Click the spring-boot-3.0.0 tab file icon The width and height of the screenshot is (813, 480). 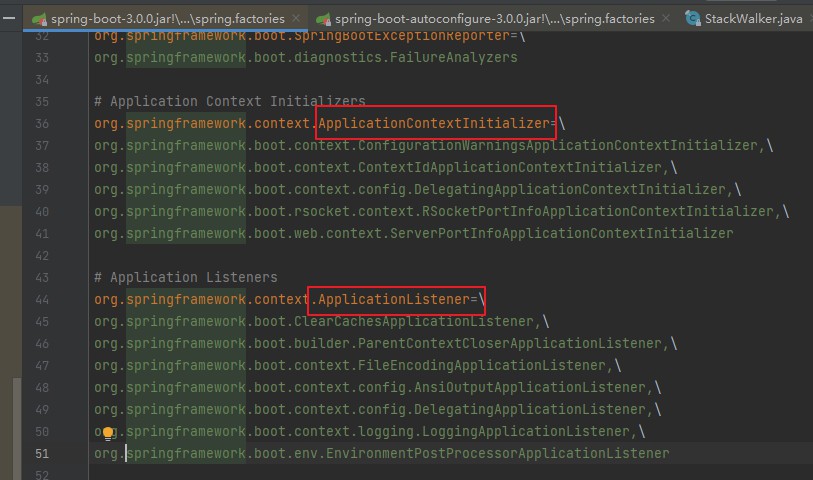pos(39,19)
